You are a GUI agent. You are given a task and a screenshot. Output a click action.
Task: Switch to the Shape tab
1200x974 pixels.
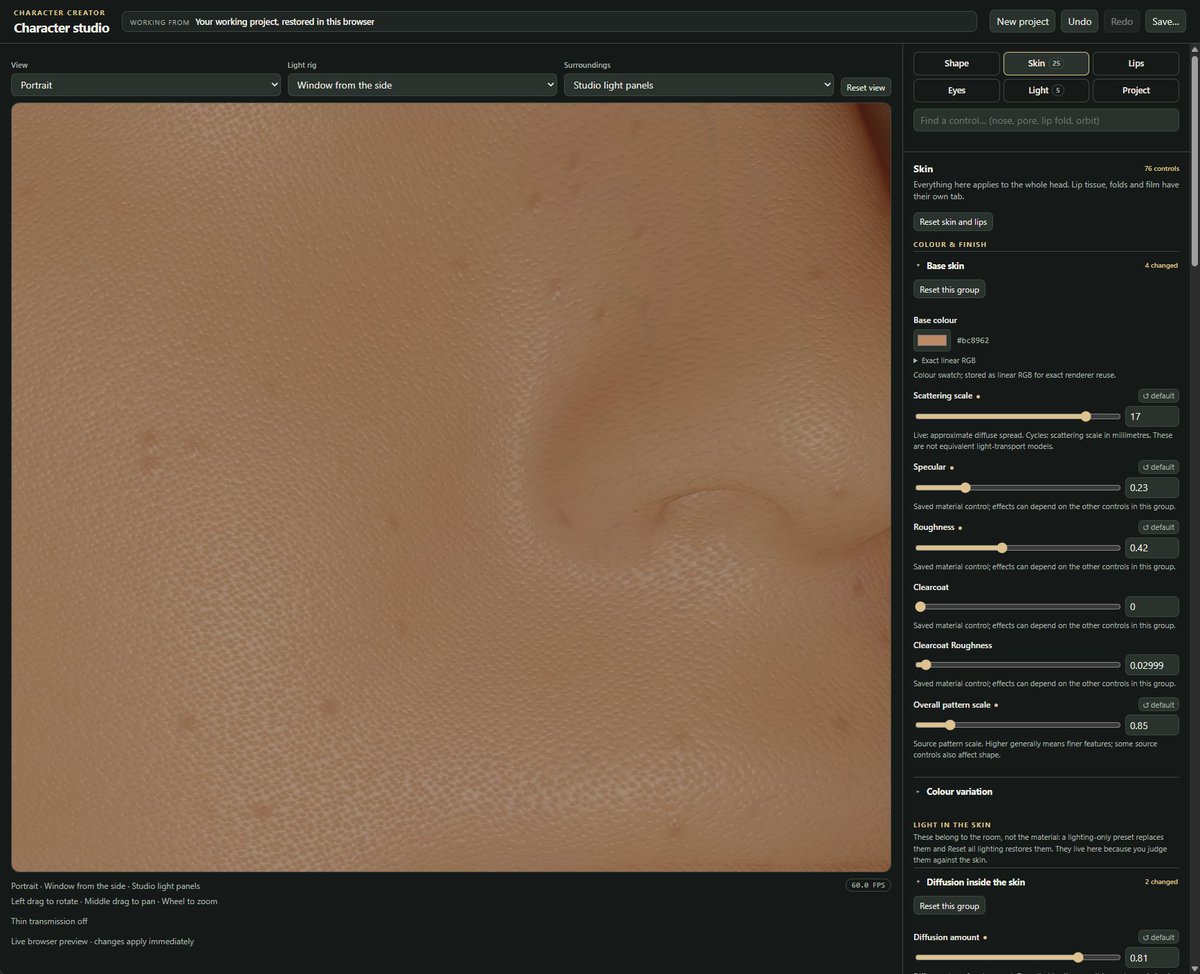tap(957, 64)
